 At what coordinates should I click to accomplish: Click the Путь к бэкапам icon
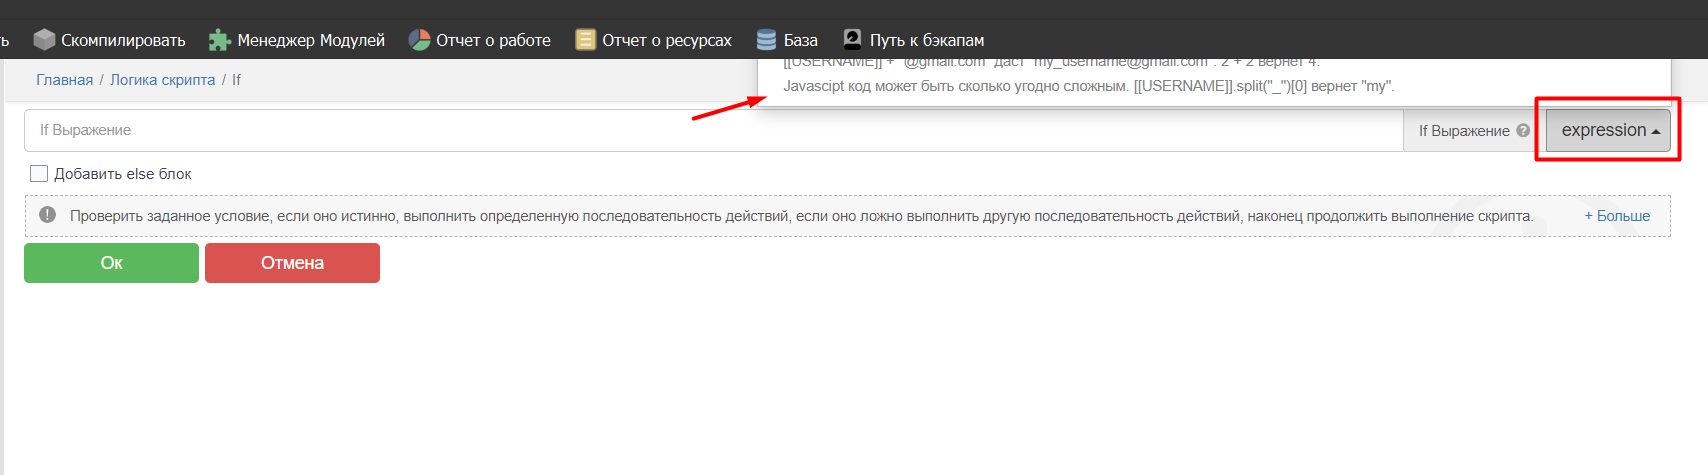coord(852,40)
